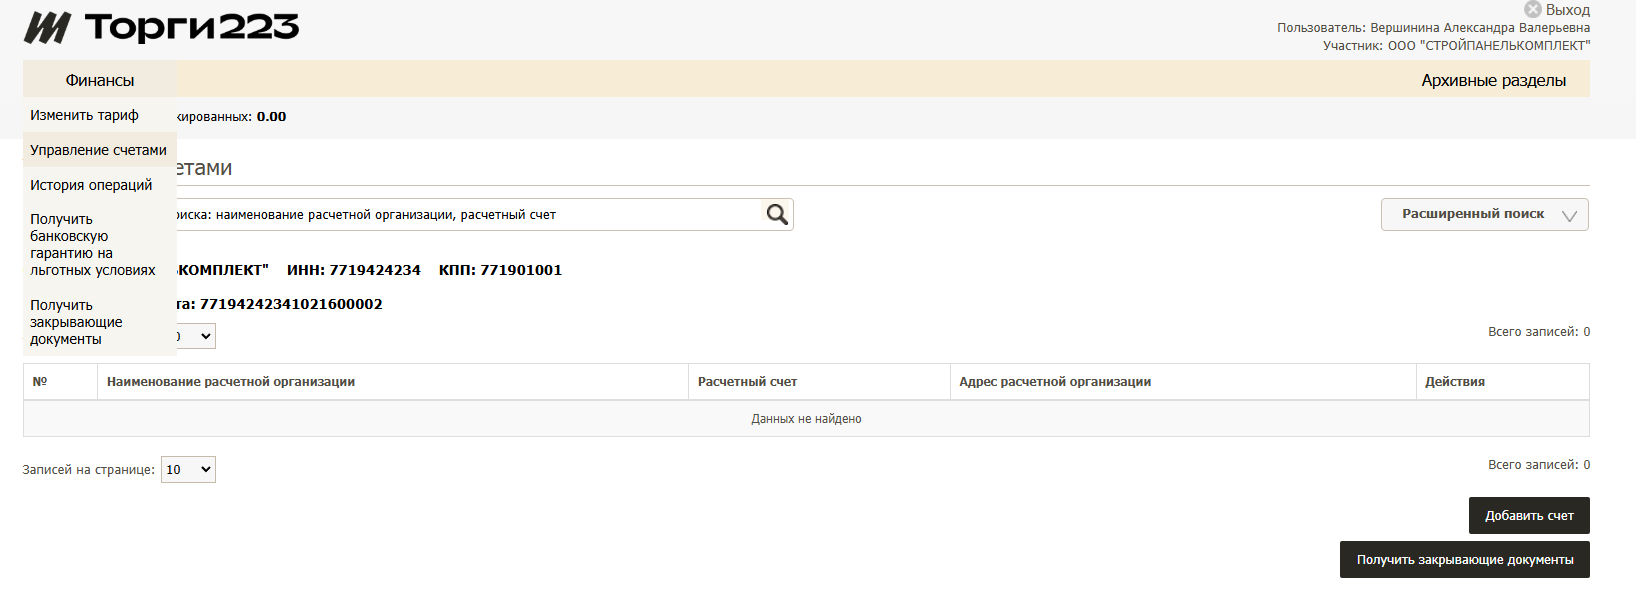Select Изменить тариф in the Финансы menu
This screenshot has height=600, width=1636.
[x=84, y=115]
